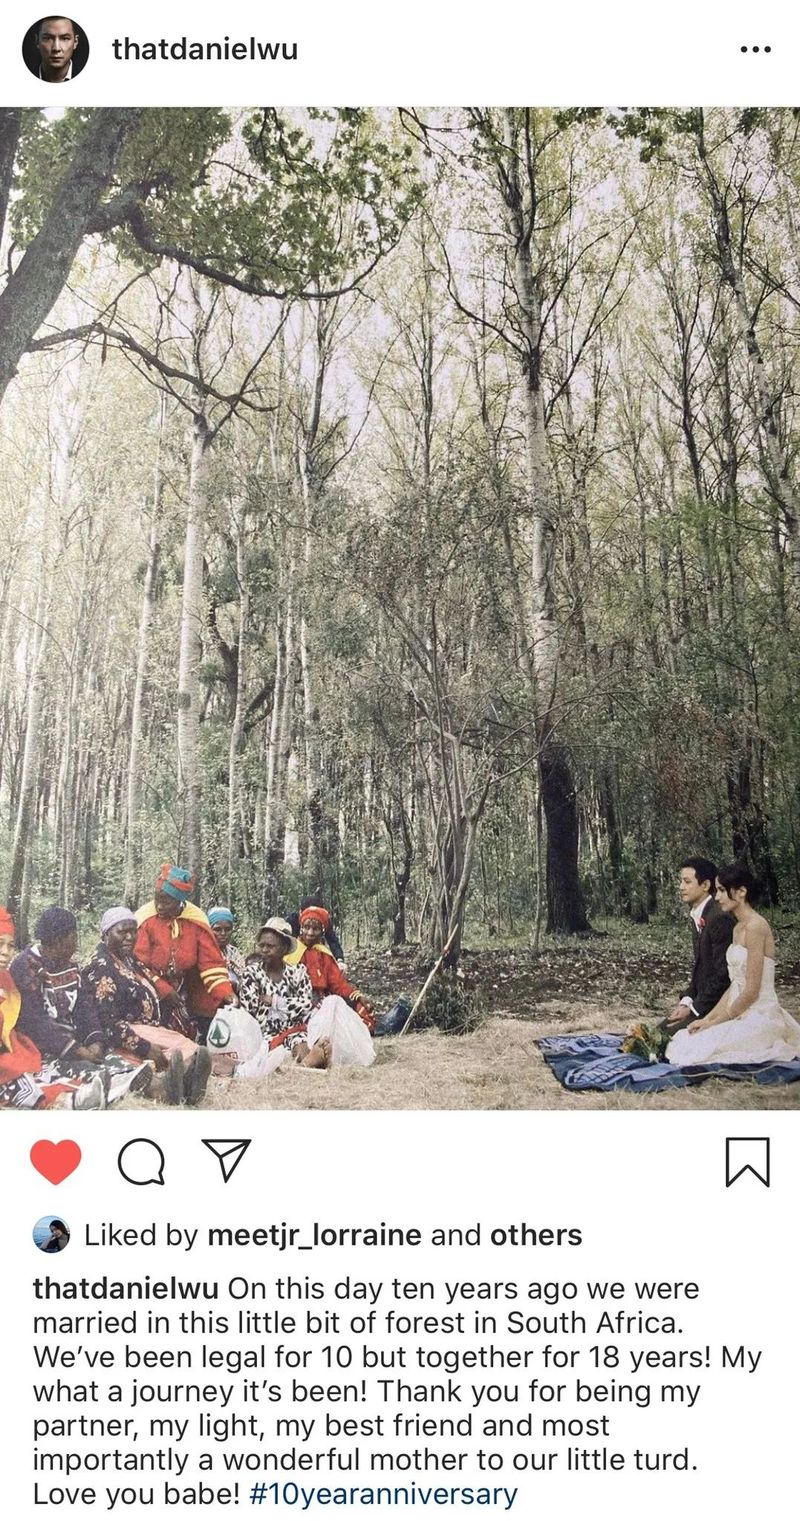This screenshot has height=1521, width=800.
Task: Tap the 'Liked by' text
Action: pos(141,1236)
